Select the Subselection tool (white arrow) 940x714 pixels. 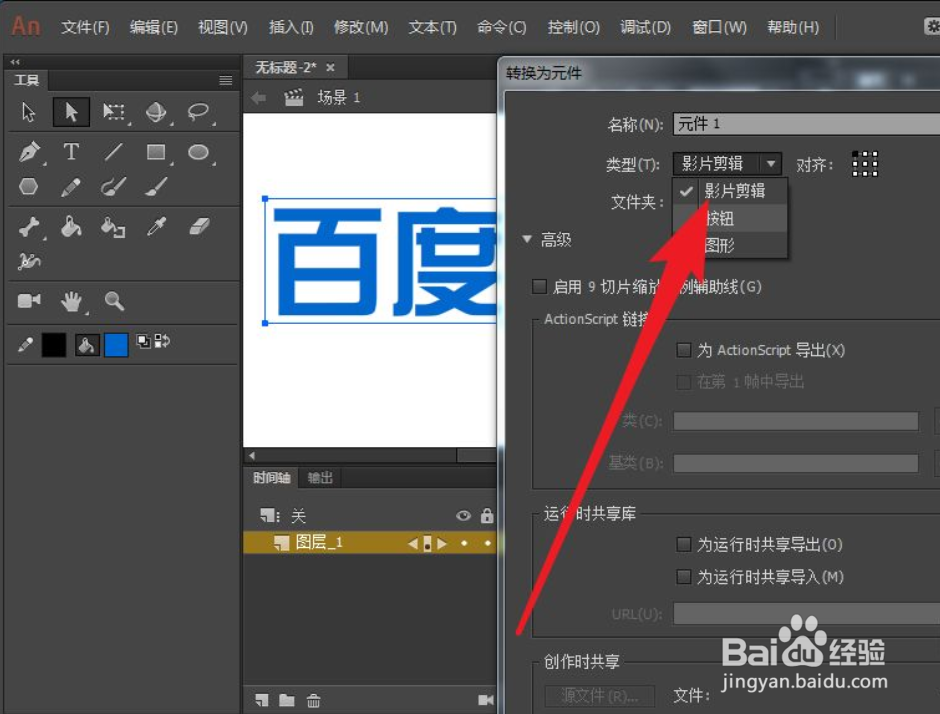pos(28,112)
